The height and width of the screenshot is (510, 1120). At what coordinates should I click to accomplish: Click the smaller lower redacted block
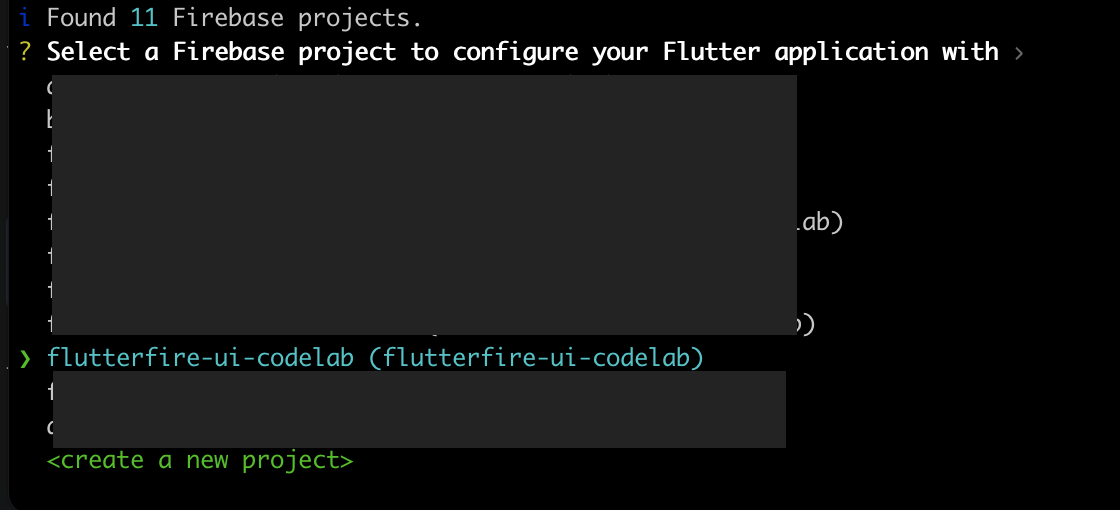(x=419, y=409)
